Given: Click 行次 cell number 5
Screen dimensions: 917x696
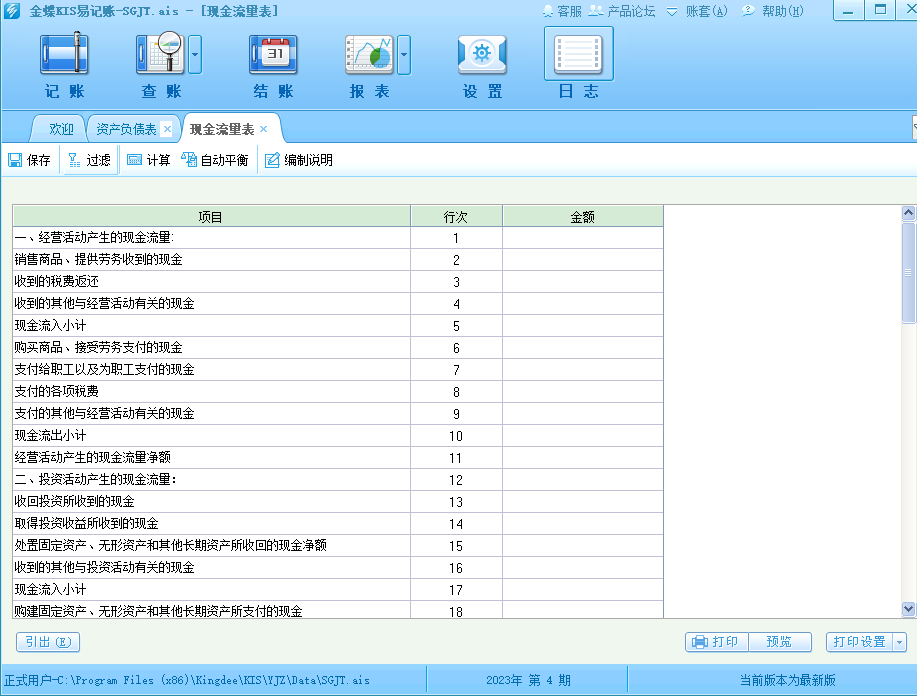Looking at the screenshot, I should coord(456,326).
